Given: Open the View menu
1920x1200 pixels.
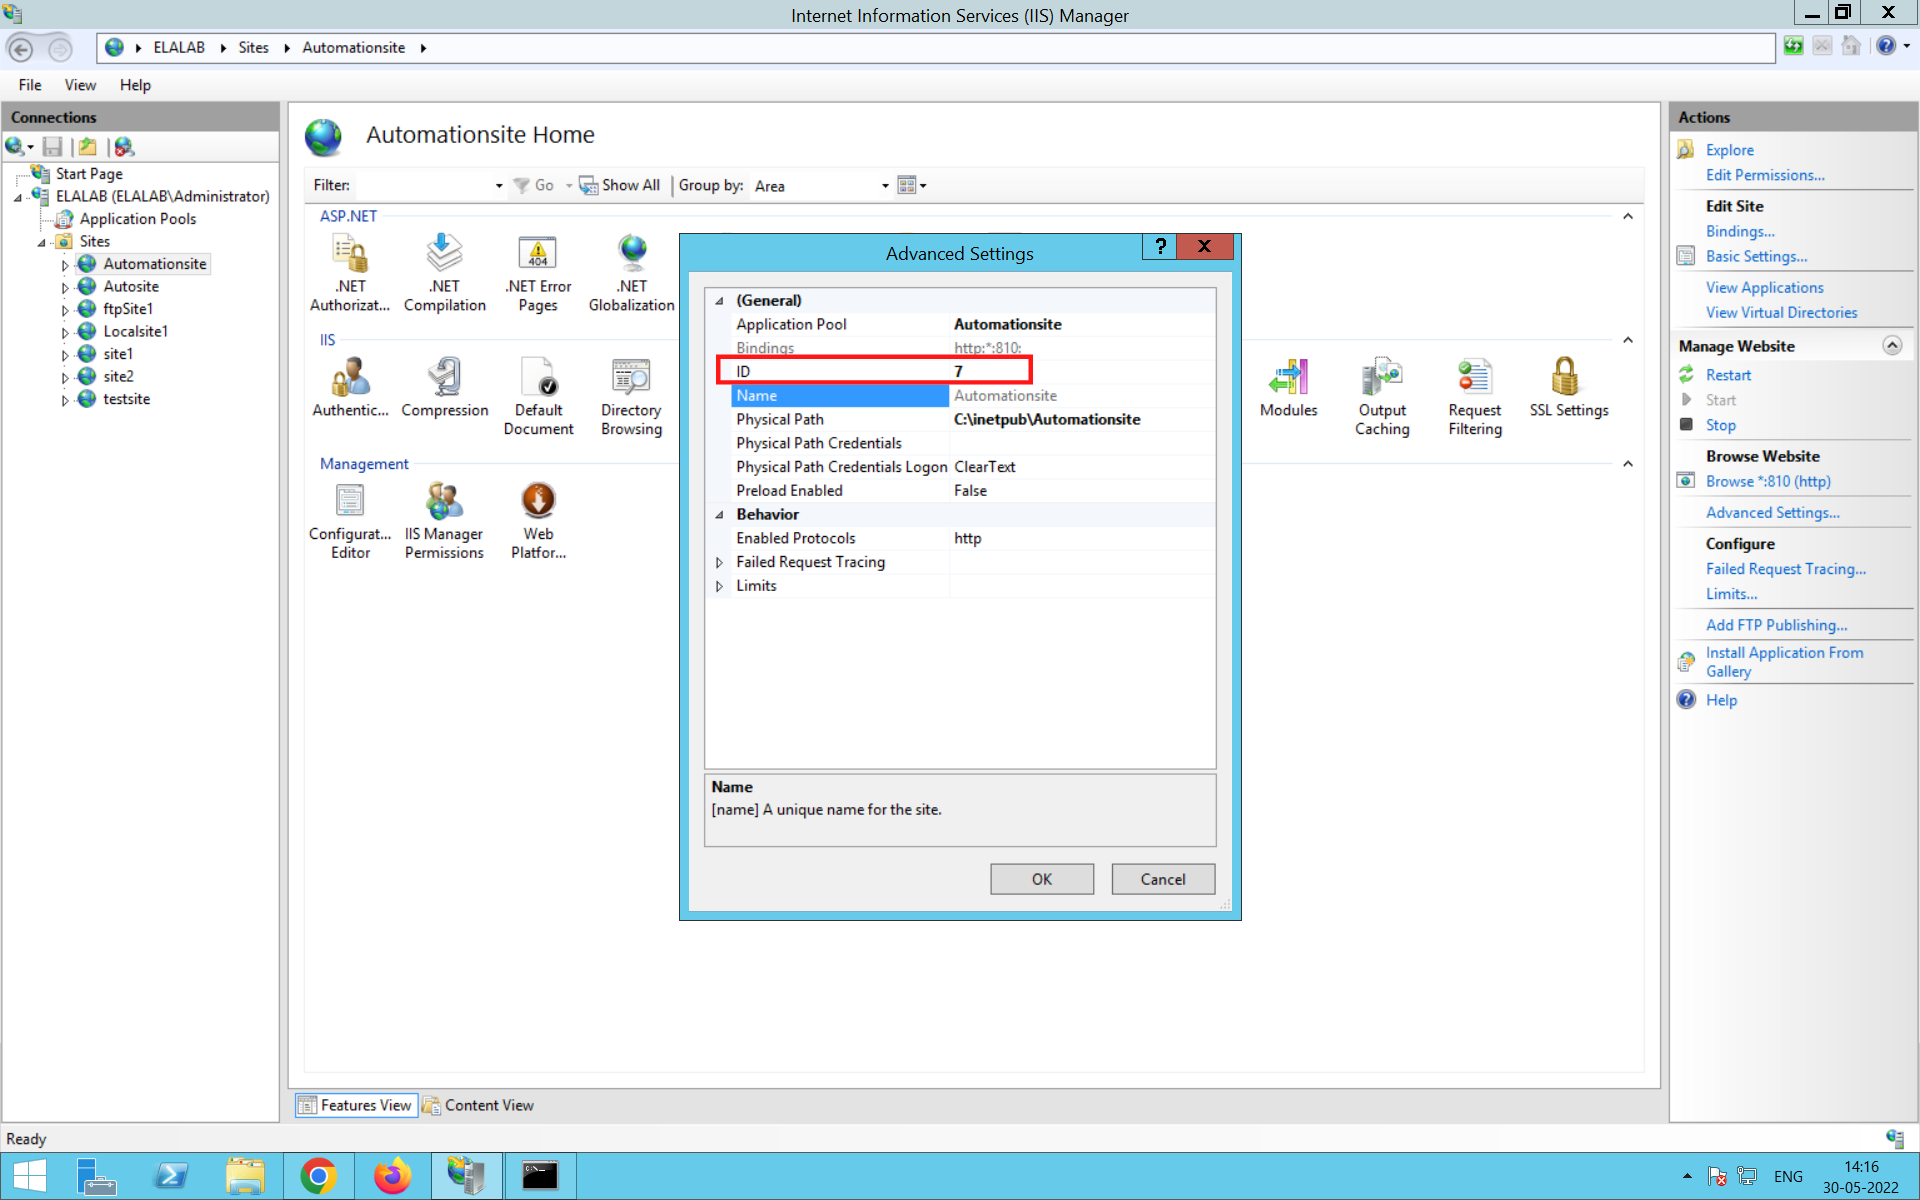Looking at the screenshot, I should pyautogui.click(x=80, y=85).
